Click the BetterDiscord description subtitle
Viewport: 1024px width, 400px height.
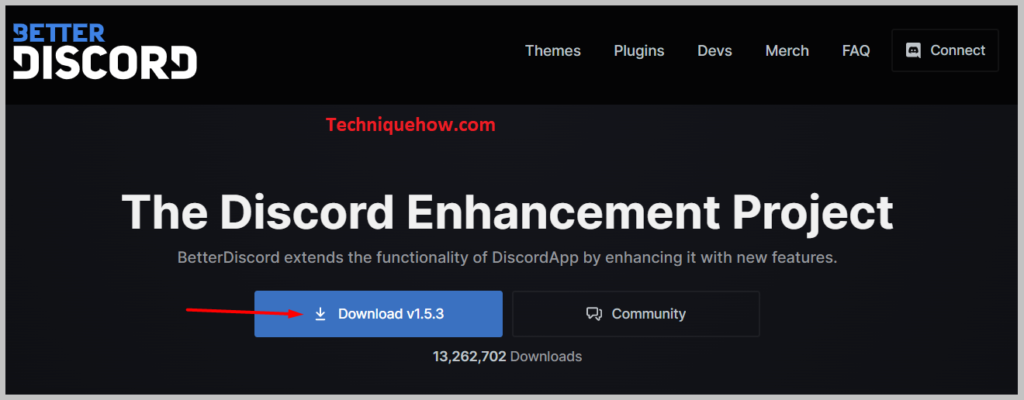tap(507, 257)
